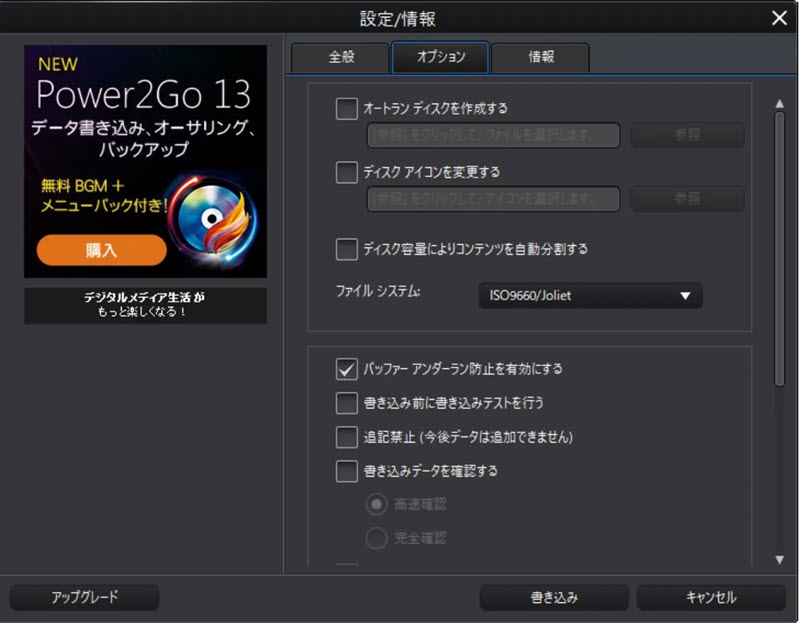
Task: Click the キャンセル button
Action: click(x=711, y=598)
